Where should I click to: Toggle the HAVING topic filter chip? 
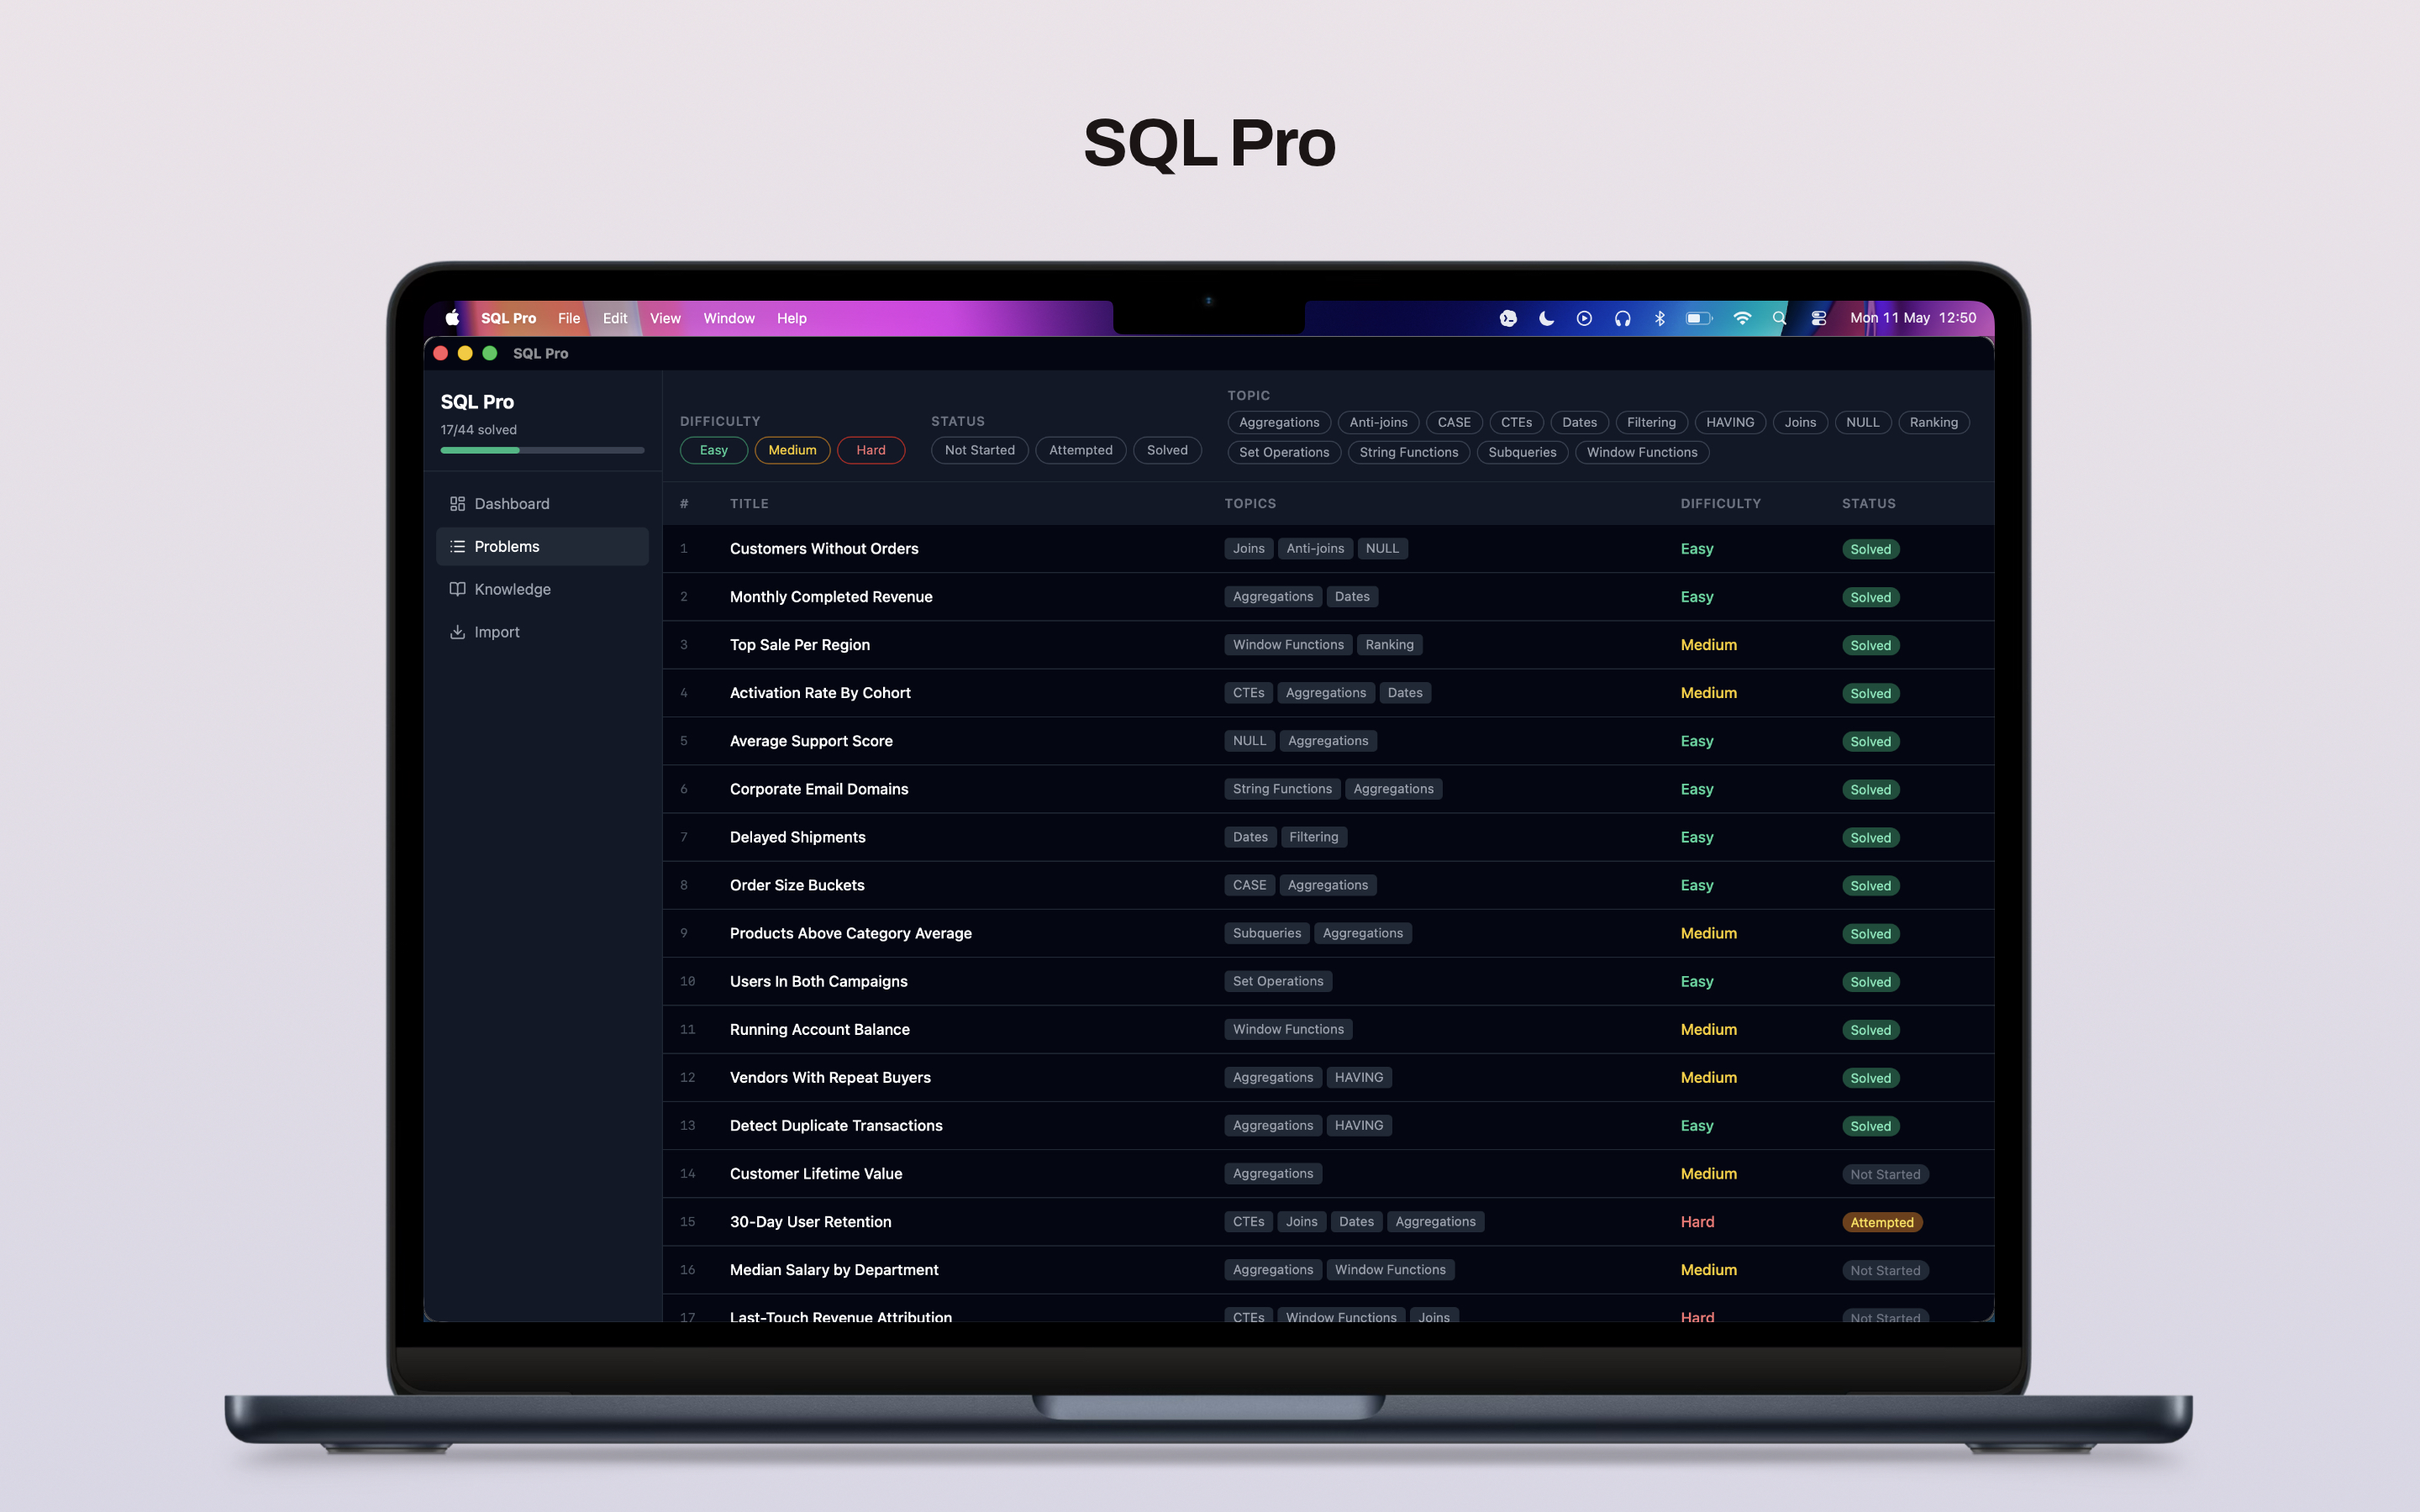coord(1730,422)
